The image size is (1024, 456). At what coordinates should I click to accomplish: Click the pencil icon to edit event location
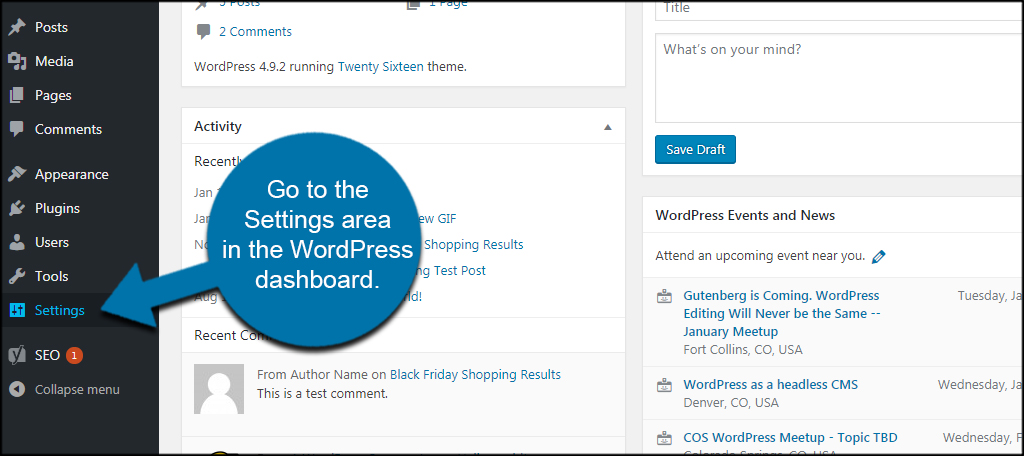click(878, 256)
